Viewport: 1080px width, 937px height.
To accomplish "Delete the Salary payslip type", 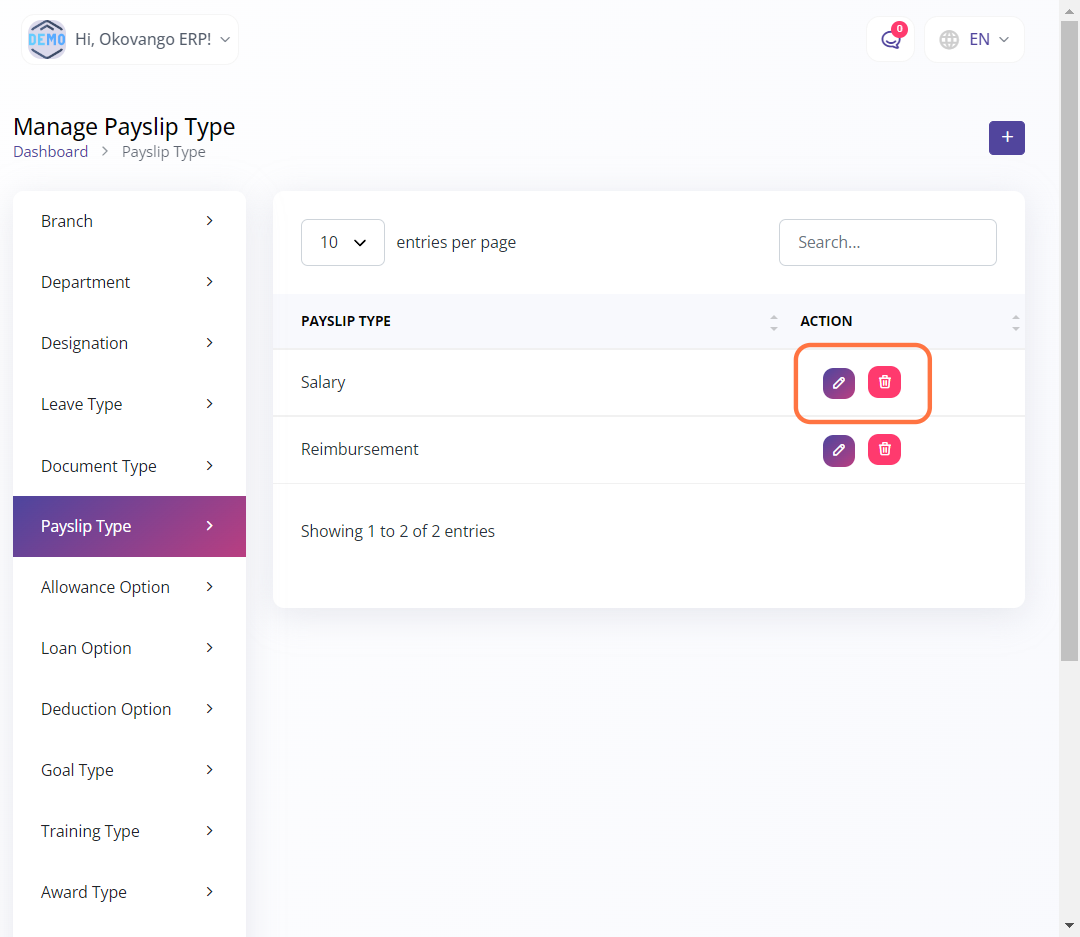I will [884, 382].
